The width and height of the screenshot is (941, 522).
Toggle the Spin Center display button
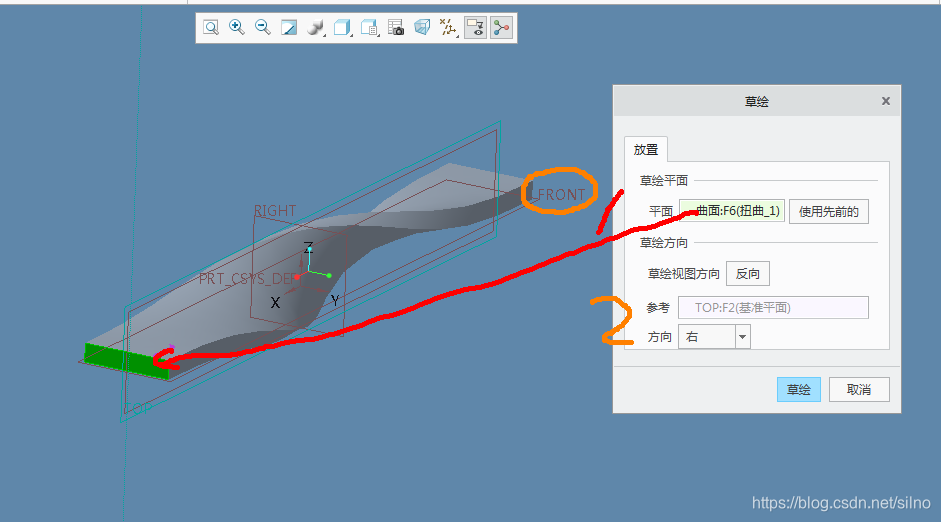tap(502, 28)
